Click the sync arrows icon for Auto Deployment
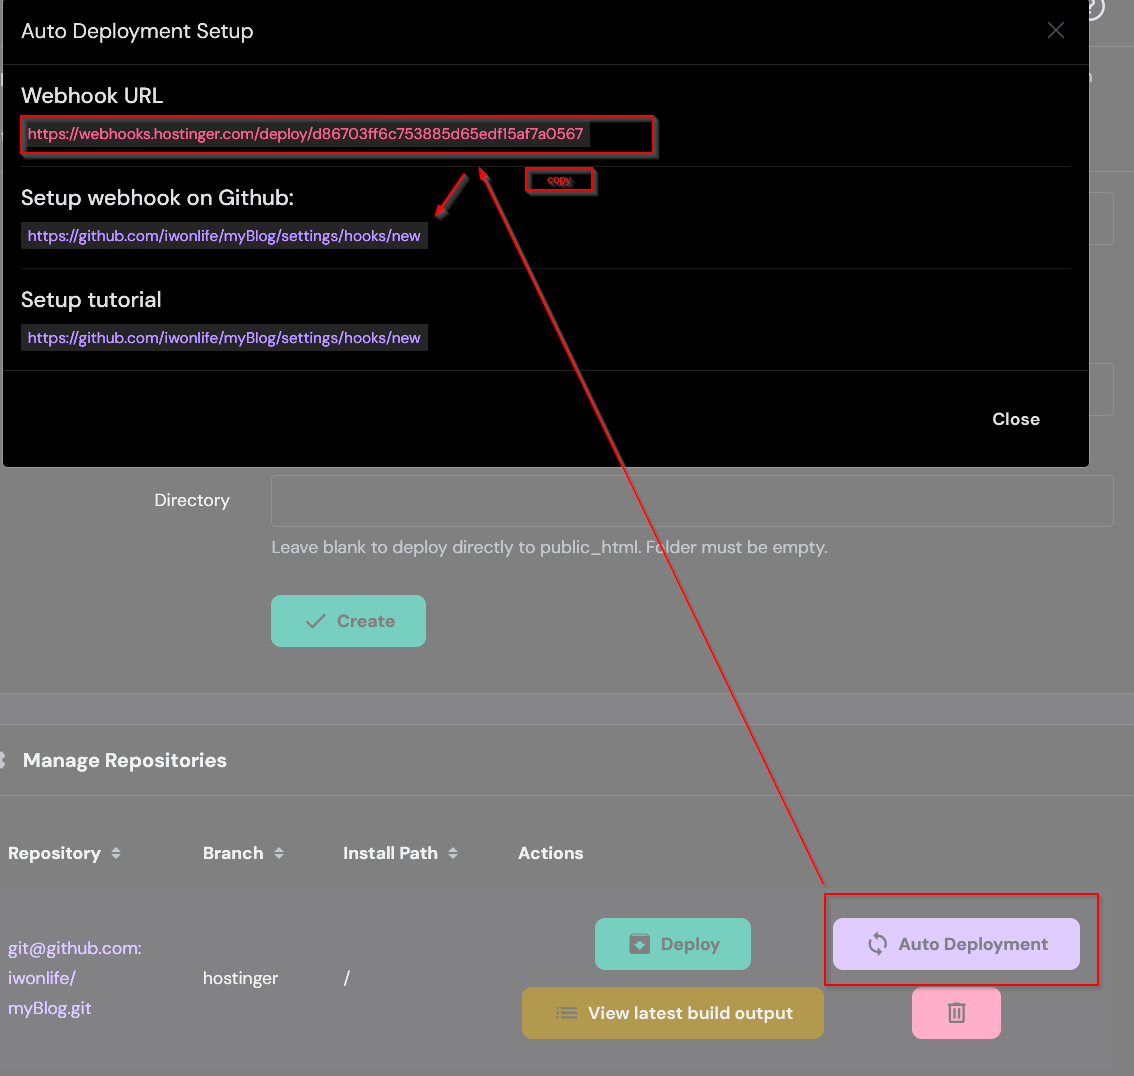 [x=877, y=944]
